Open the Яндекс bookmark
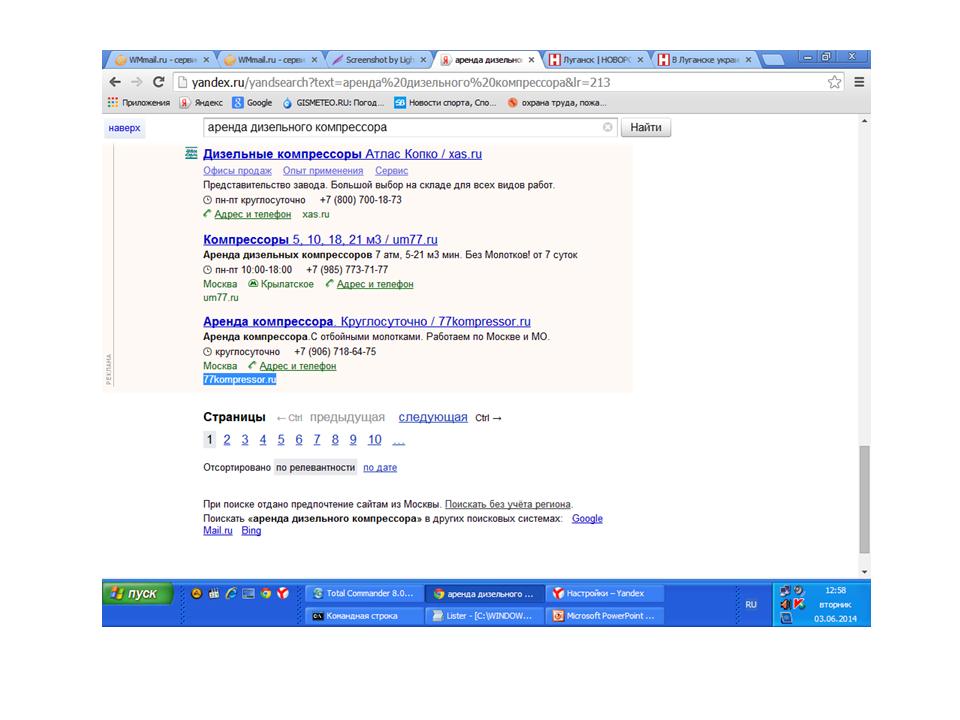Viewport: 960px width, 720px height. pyautogui.click(x=201, y=103)
